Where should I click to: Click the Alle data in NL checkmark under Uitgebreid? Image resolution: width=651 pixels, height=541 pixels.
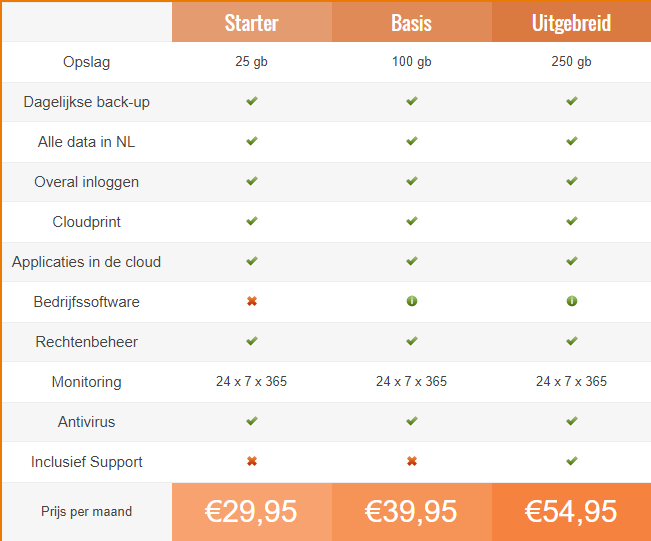[x=572, y=141]
